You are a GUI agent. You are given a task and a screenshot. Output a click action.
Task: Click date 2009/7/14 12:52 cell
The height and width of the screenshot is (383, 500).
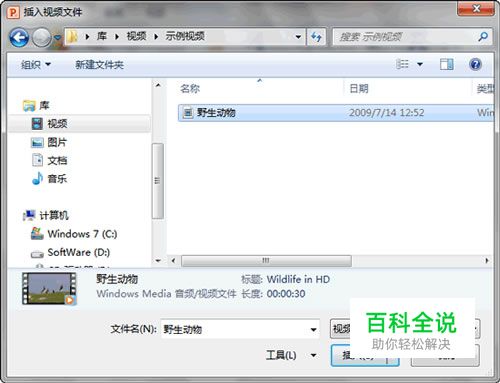(x=387, y=113)
